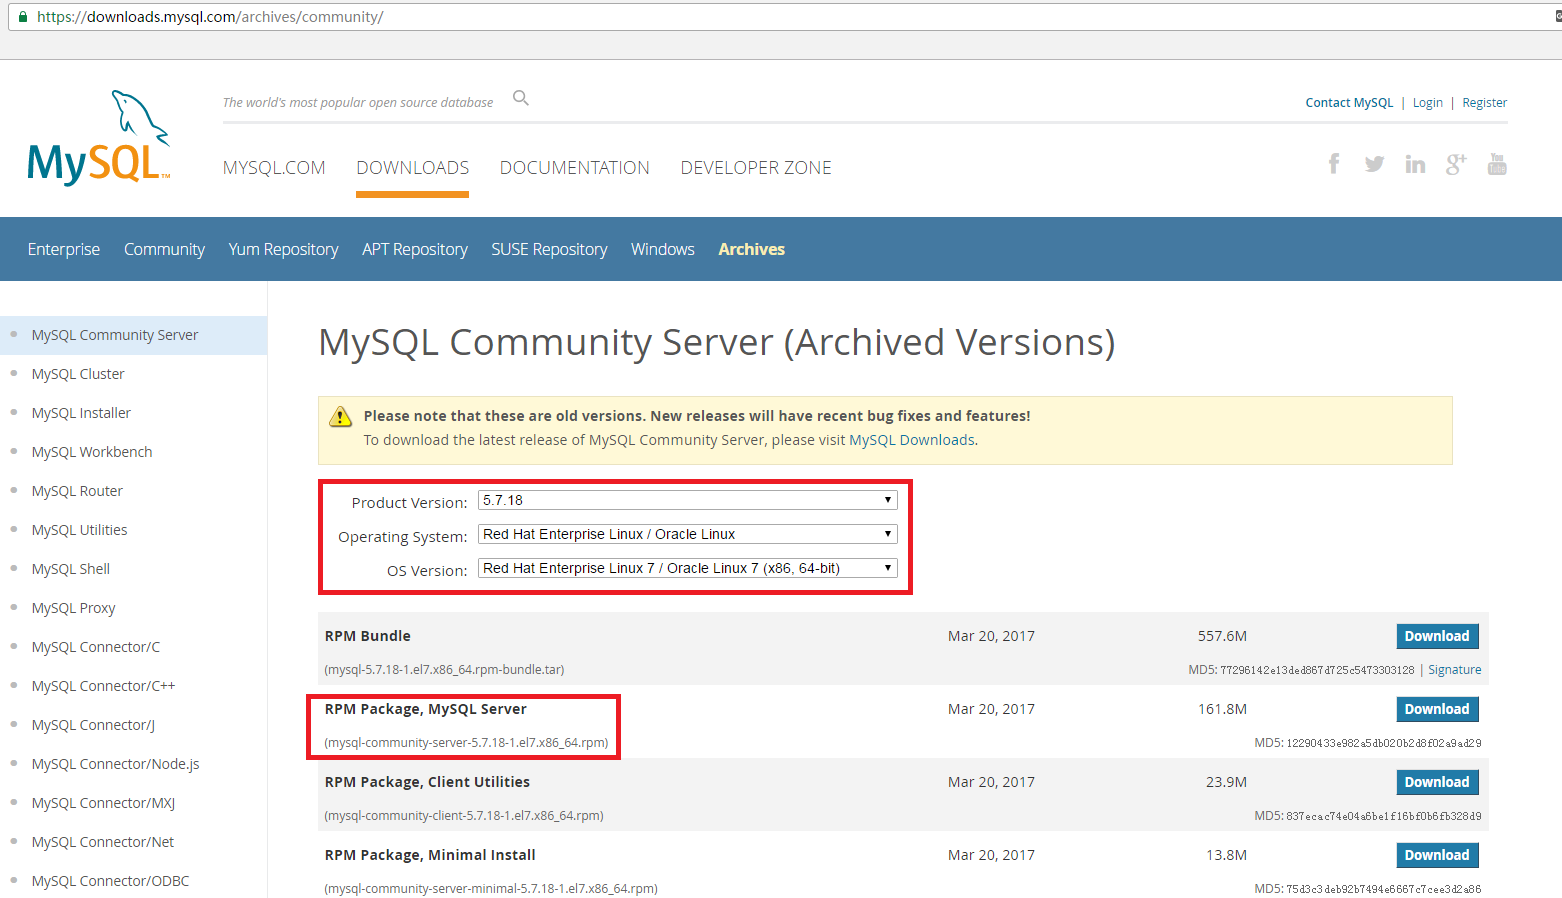
Task: Go to MYSQL.COM main tab
Action: (274, 168)
